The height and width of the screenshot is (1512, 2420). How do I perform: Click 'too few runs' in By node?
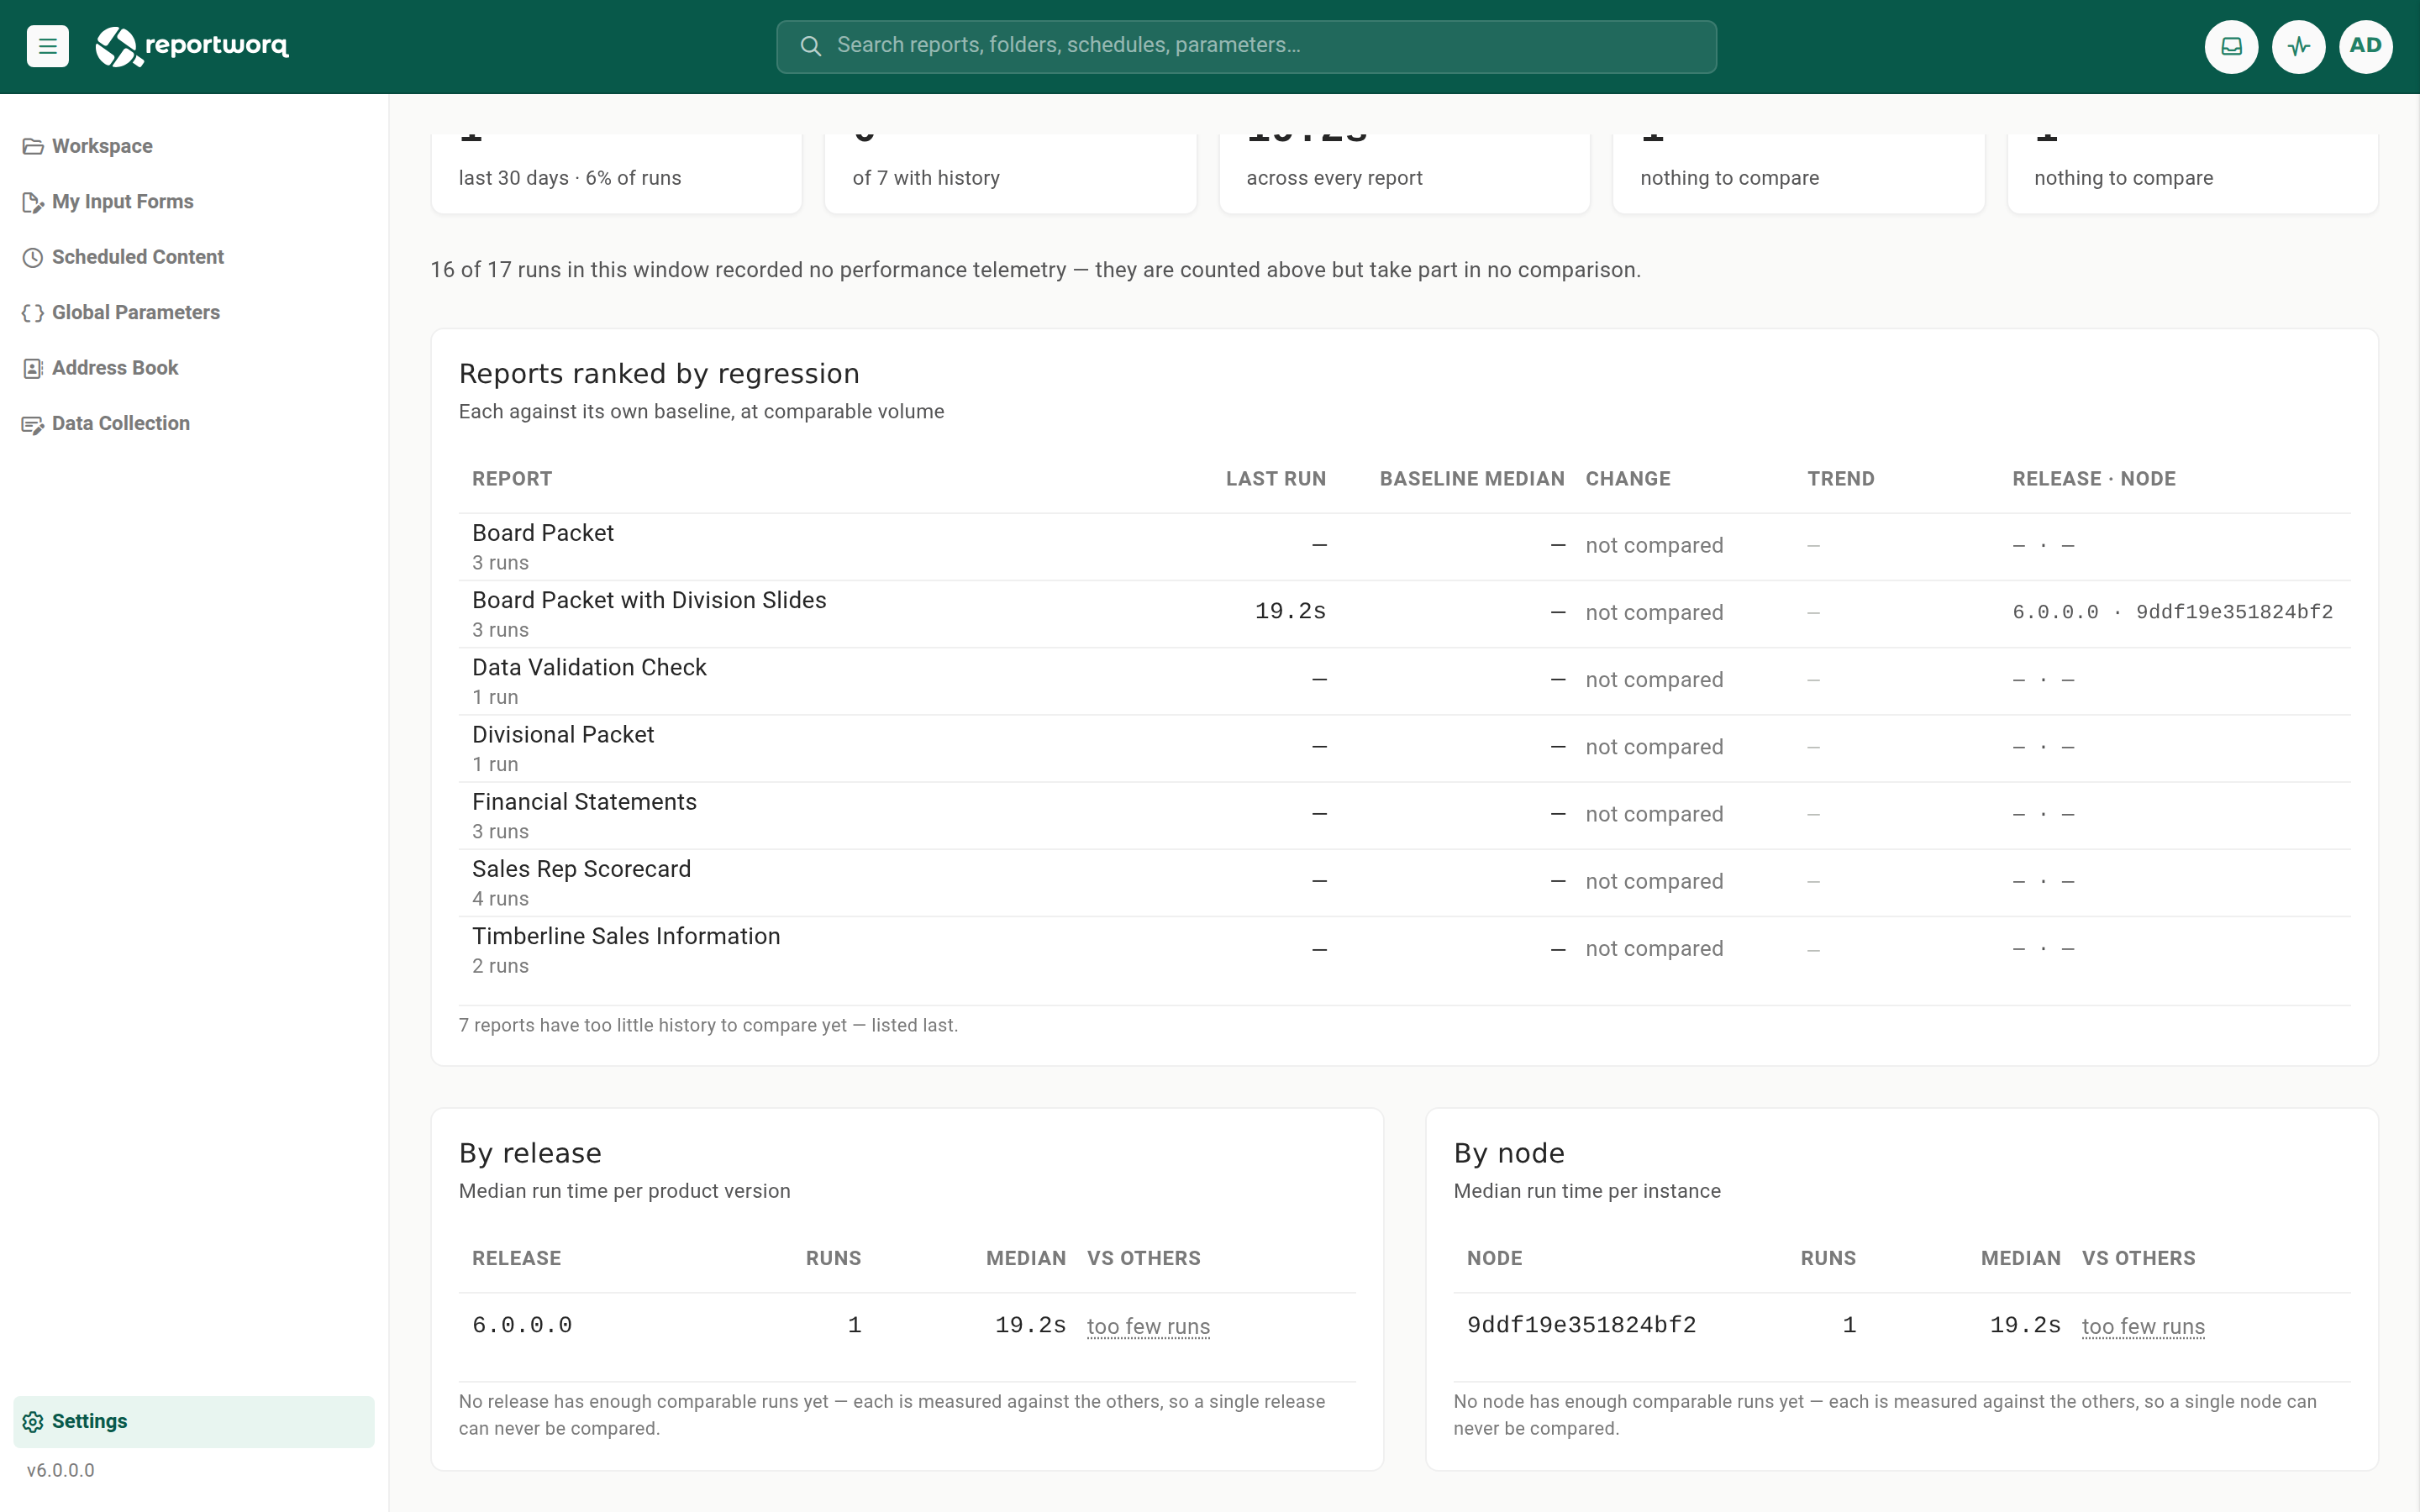click(x=2143, y=1326)
